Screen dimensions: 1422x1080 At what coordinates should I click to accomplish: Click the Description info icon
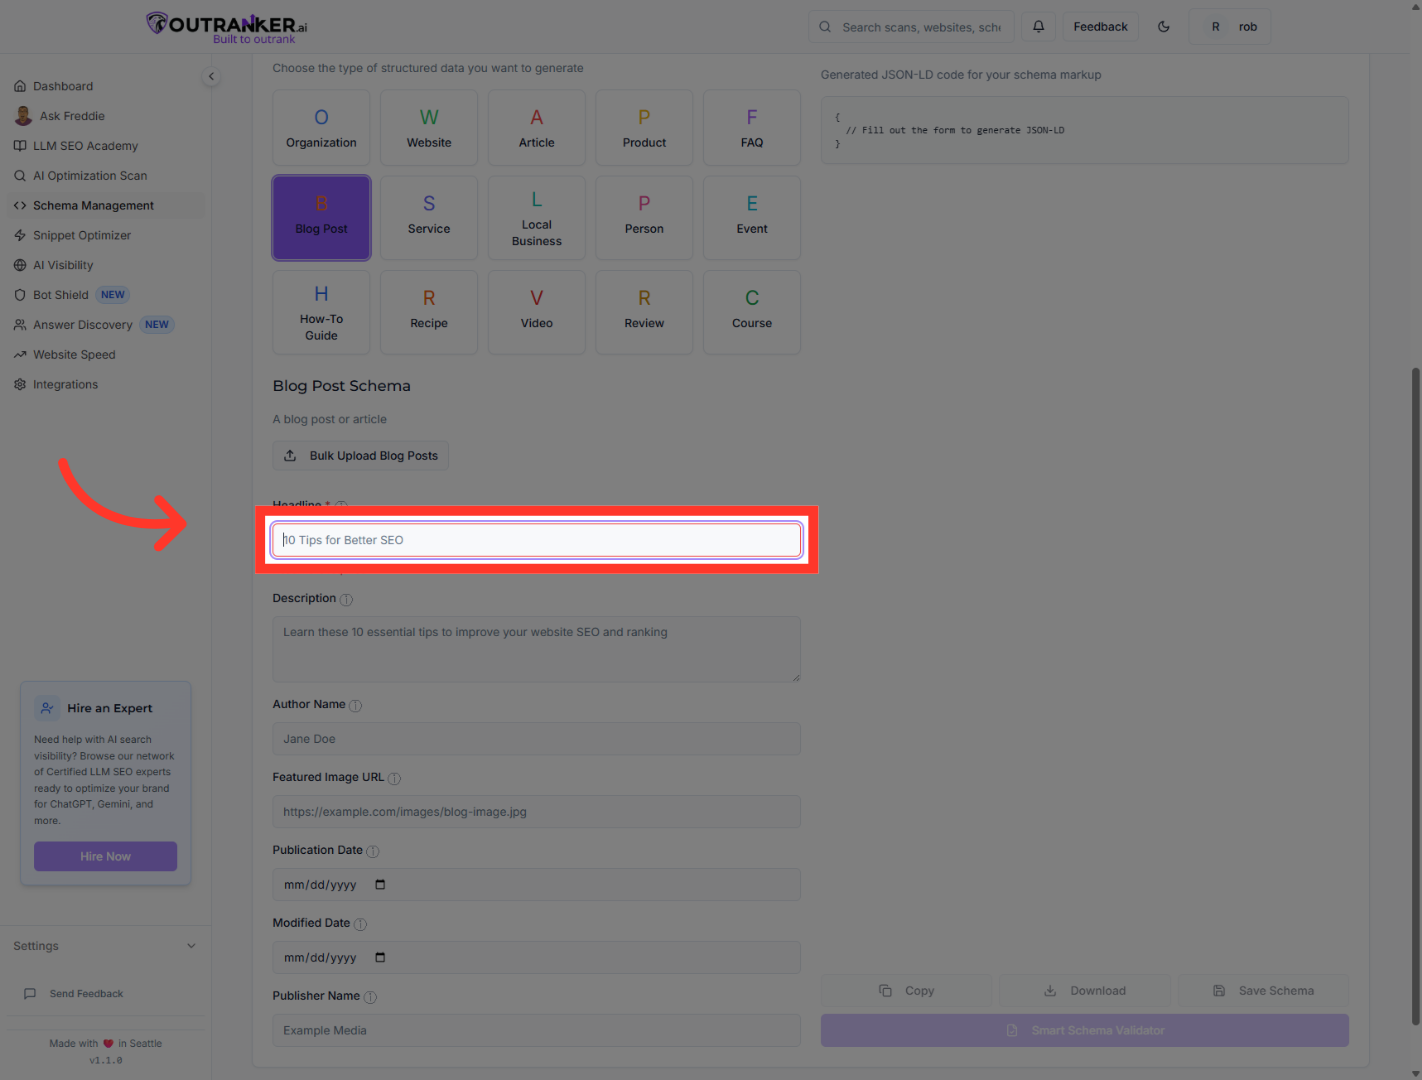pyautogui.click(x=346, y=600)
